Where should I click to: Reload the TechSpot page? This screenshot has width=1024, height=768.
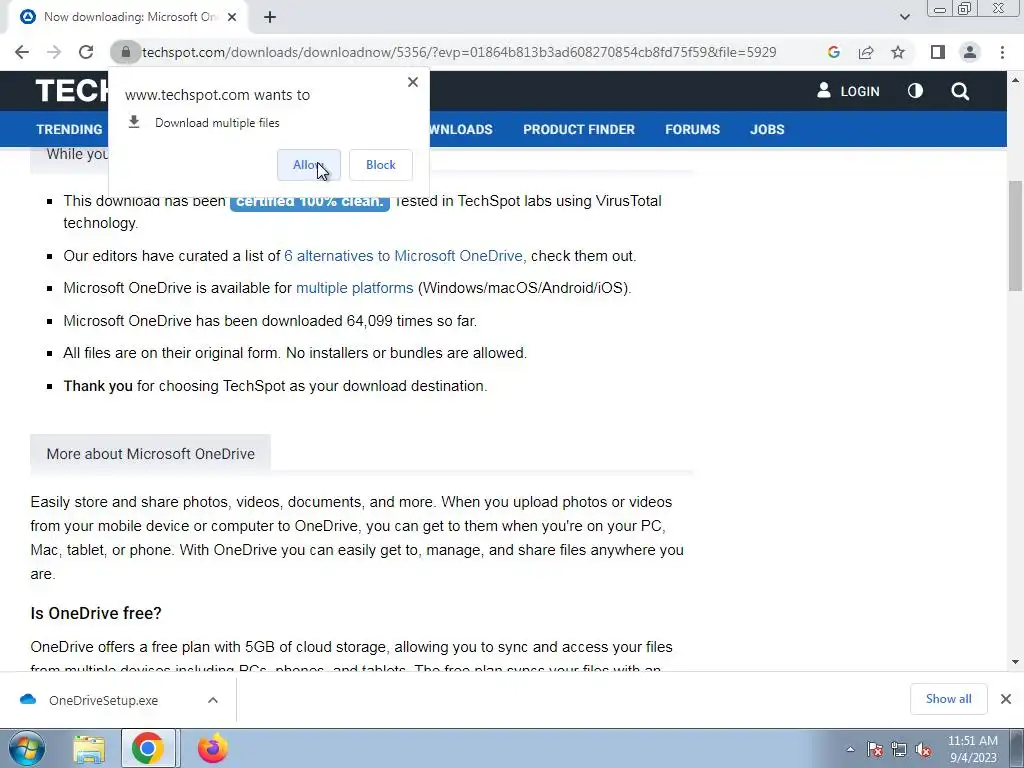86,52
